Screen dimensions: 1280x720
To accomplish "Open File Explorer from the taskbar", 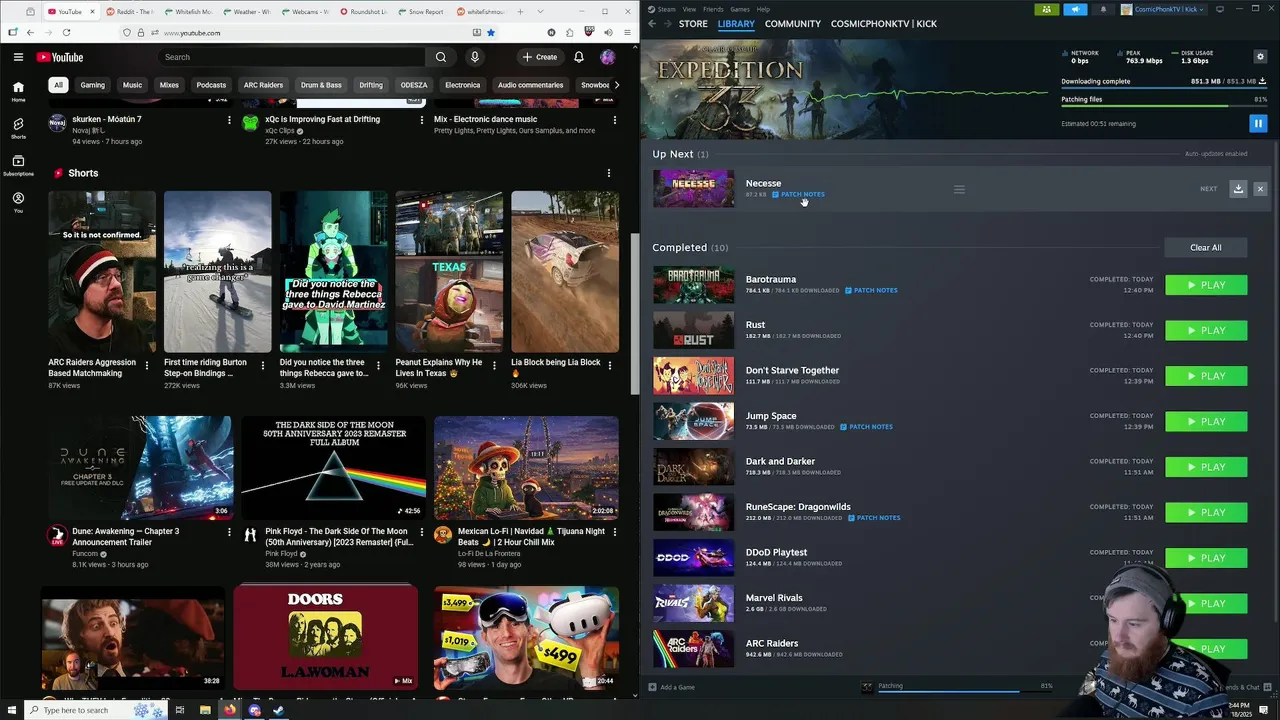I will tap(205, 710).
